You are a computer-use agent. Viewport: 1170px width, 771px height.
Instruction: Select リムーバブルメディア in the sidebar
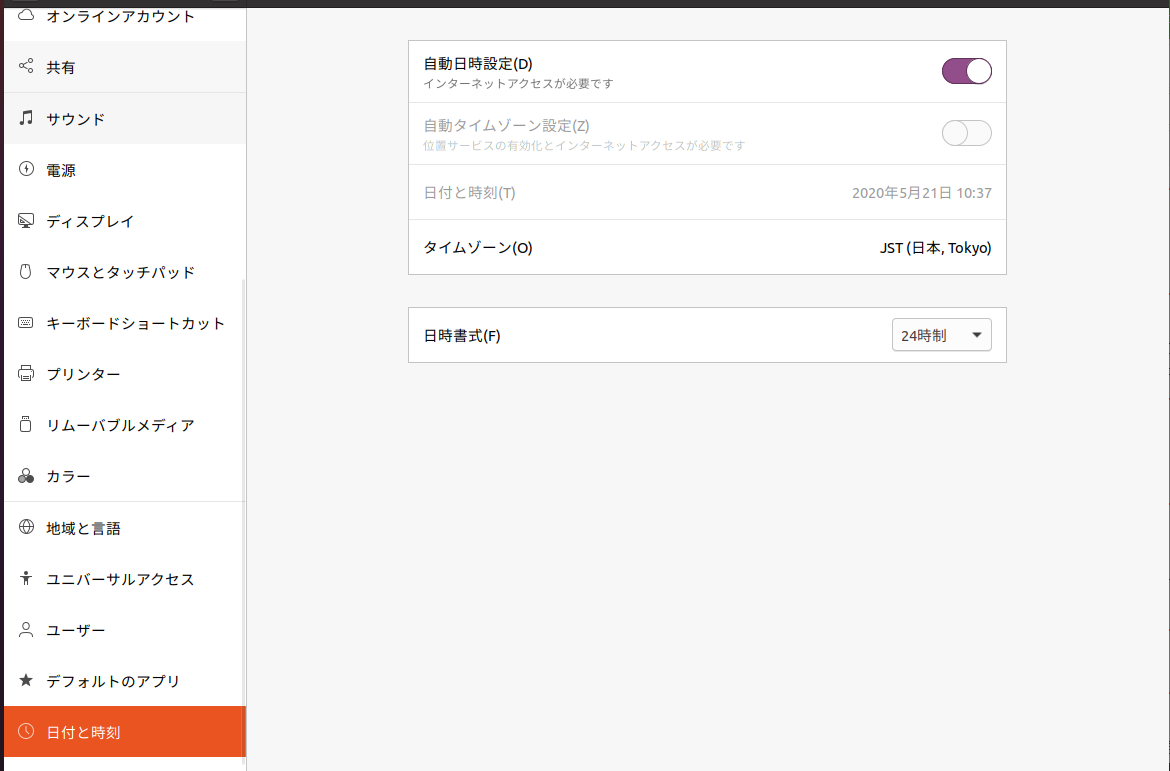coord(125,425)
